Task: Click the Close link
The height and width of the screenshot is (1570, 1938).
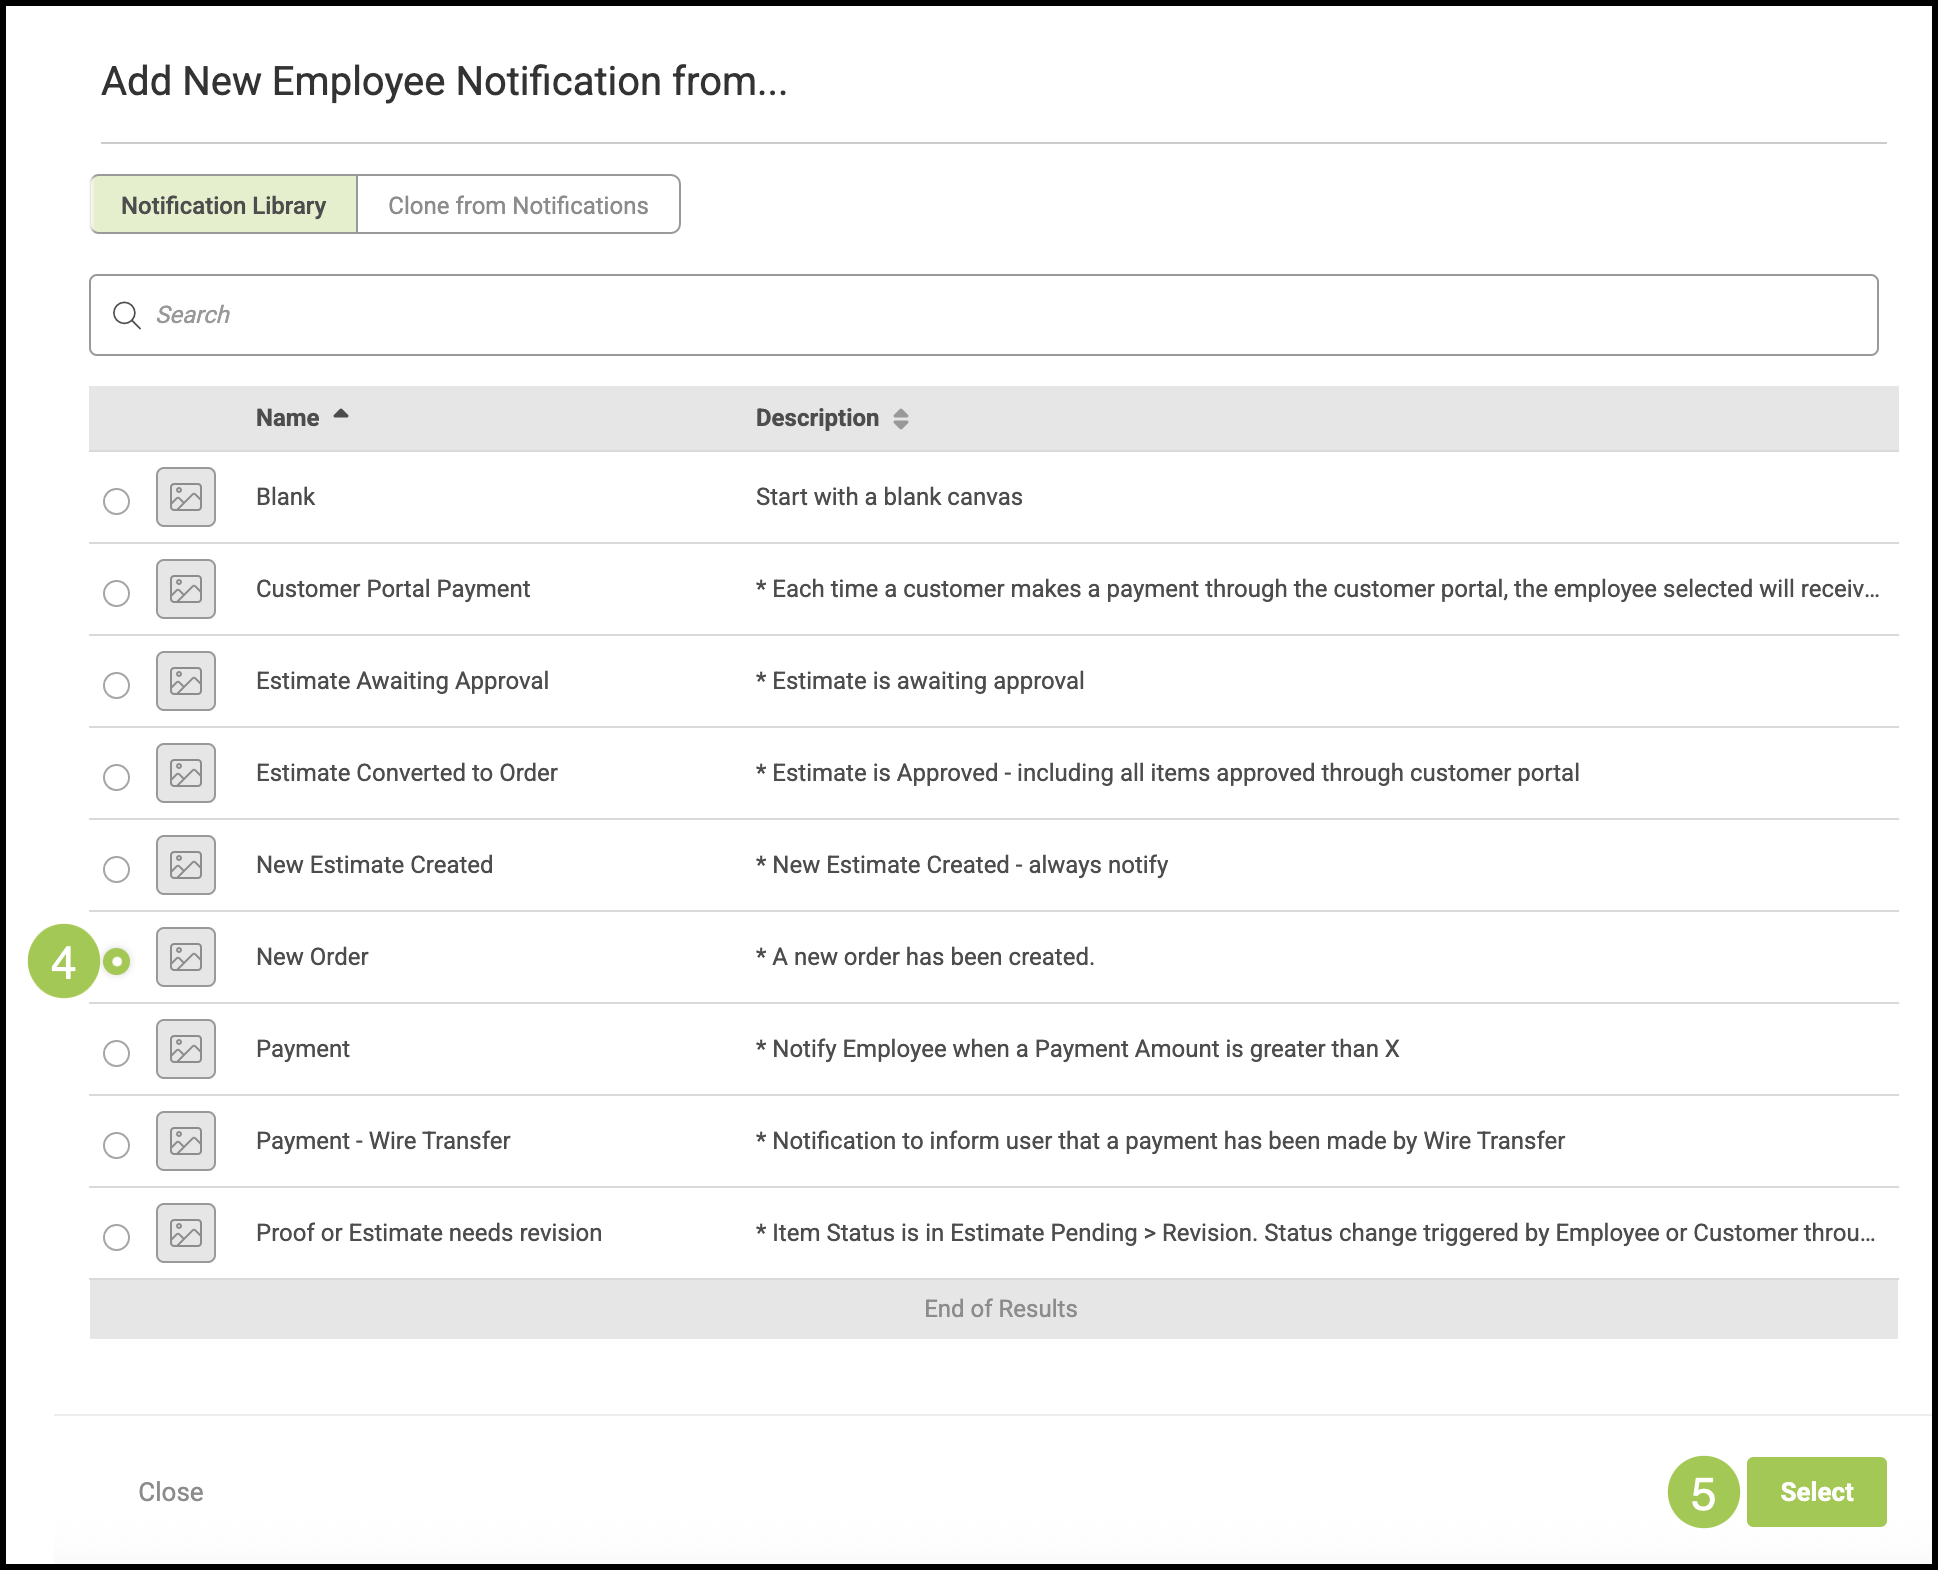Action: [171, 1492]
